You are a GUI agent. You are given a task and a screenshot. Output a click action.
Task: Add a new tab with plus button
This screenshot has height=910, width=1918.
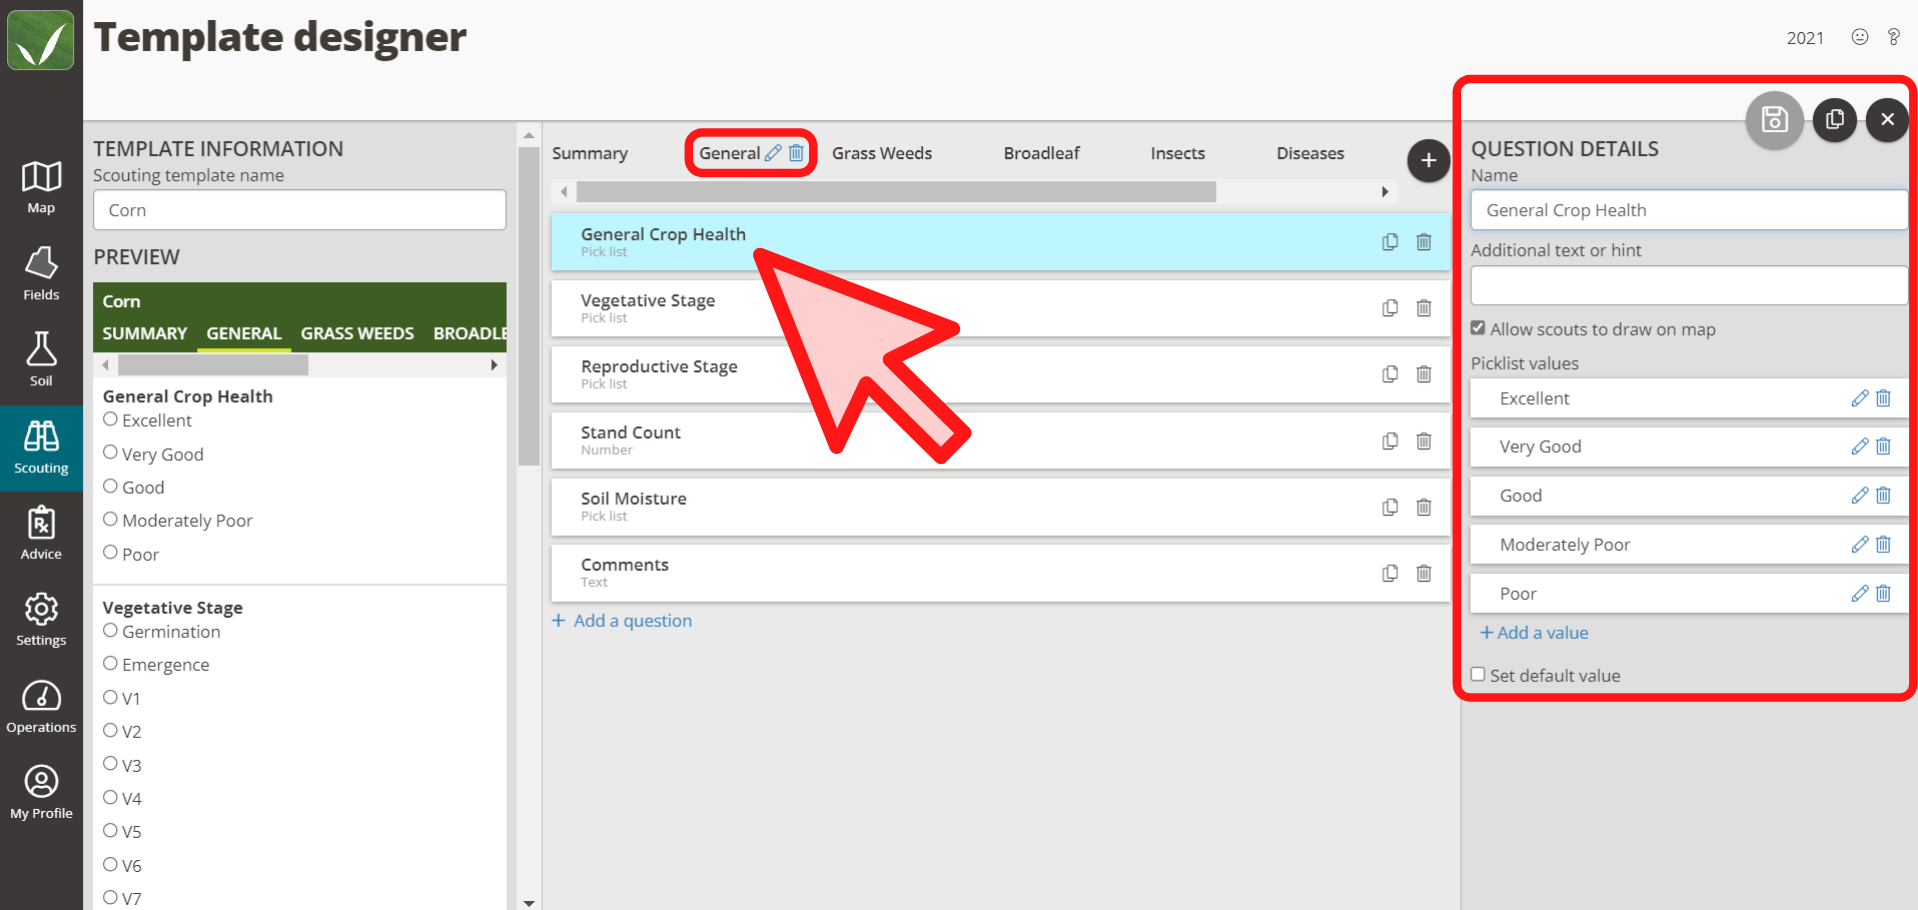click(1429, 160)
